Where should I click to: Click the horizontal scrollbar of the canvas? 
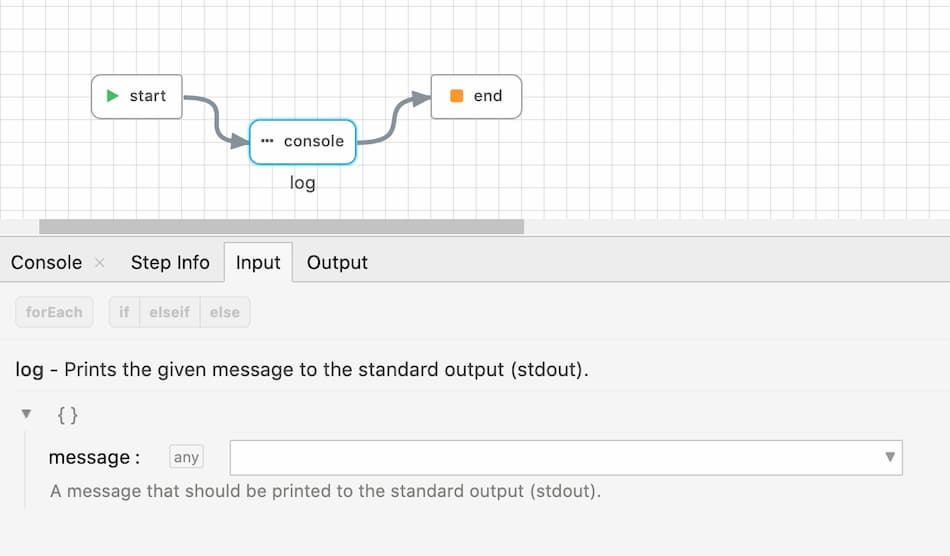[282, 227]
